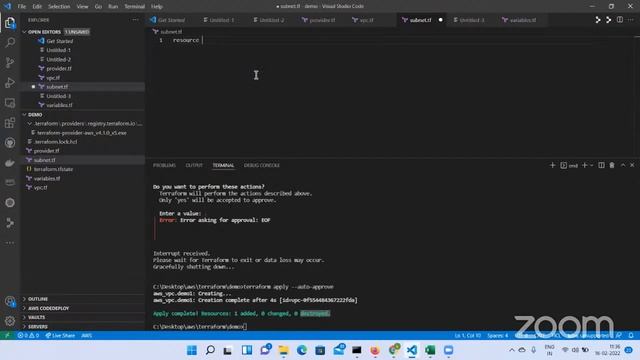Click Spaces: 4 indentation setting
The height and width of the screenshot is (360, 640).
[x=498, y=336]
